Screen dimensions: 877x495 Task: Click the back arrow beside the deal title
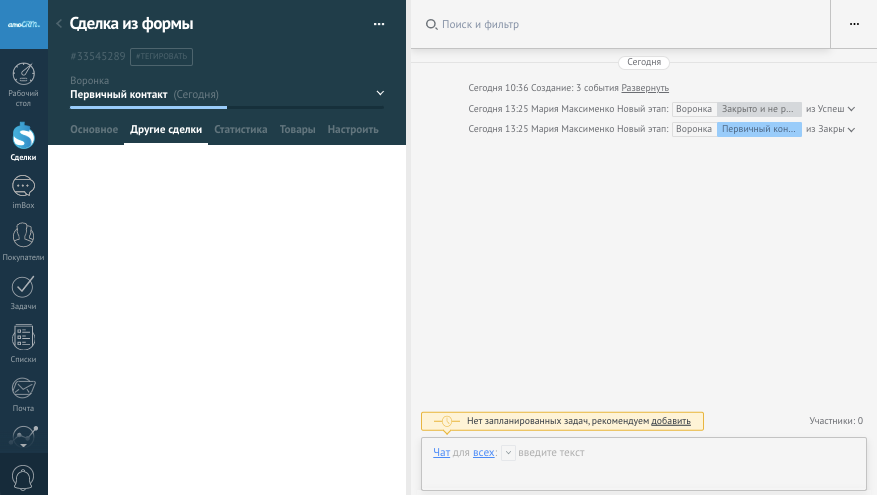pyautogui.click(x=59, y=24)
